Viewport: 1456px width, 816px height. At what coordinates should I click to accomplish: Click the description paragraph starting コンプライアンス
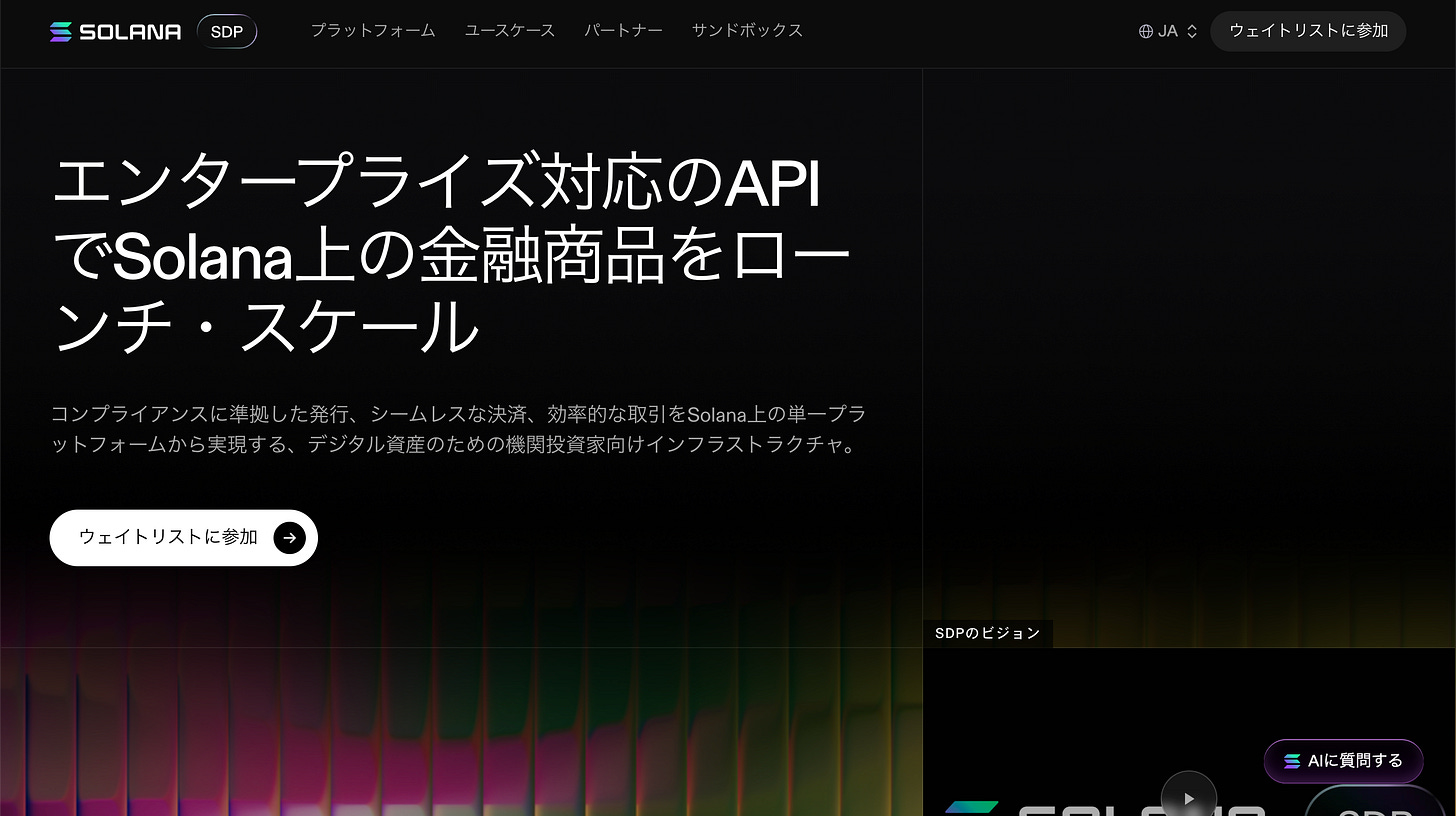point(458,429)
